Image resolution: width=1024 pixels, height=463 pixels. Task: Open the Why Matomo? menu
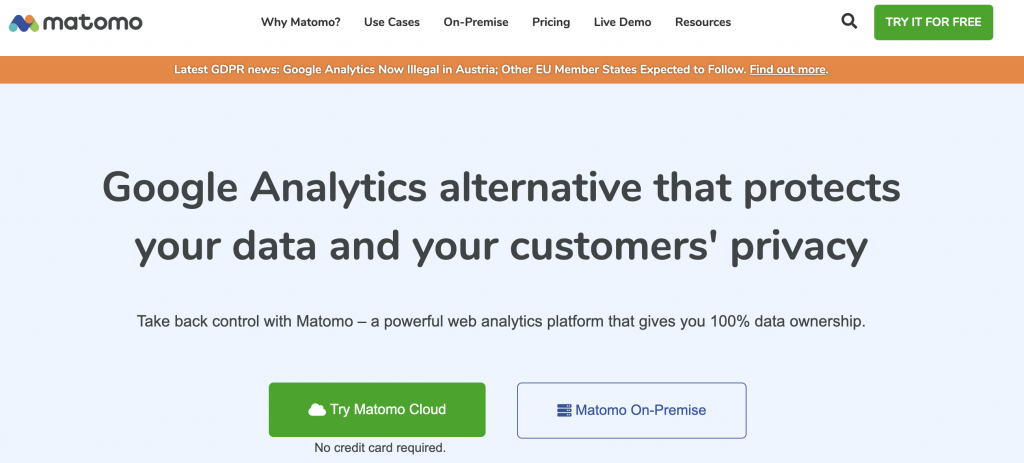click(300, 22)
